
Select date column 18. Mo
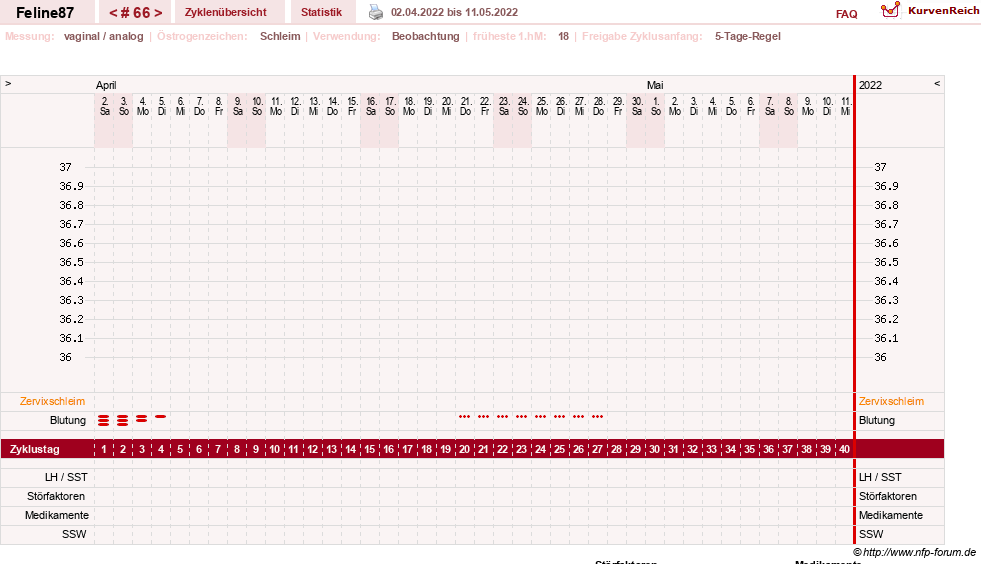coord(409,106)
